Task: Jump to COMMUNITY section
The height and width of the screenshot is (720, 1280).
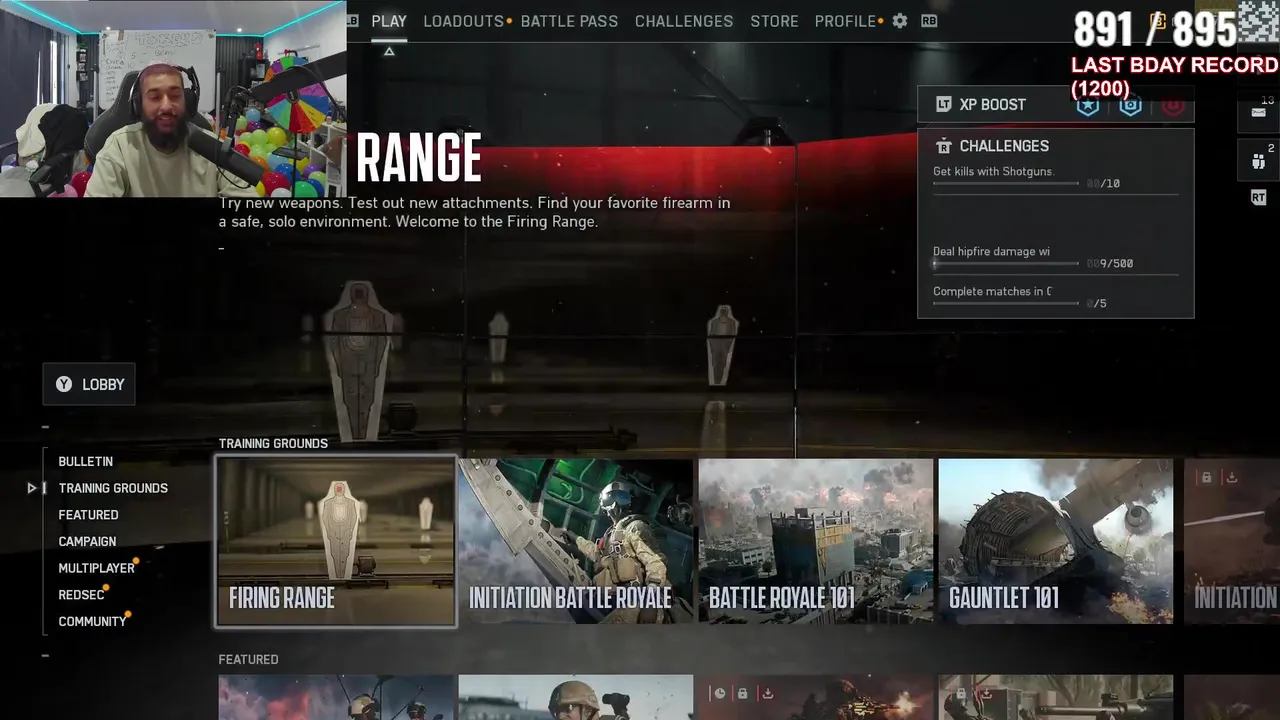Action: point(92,621)
